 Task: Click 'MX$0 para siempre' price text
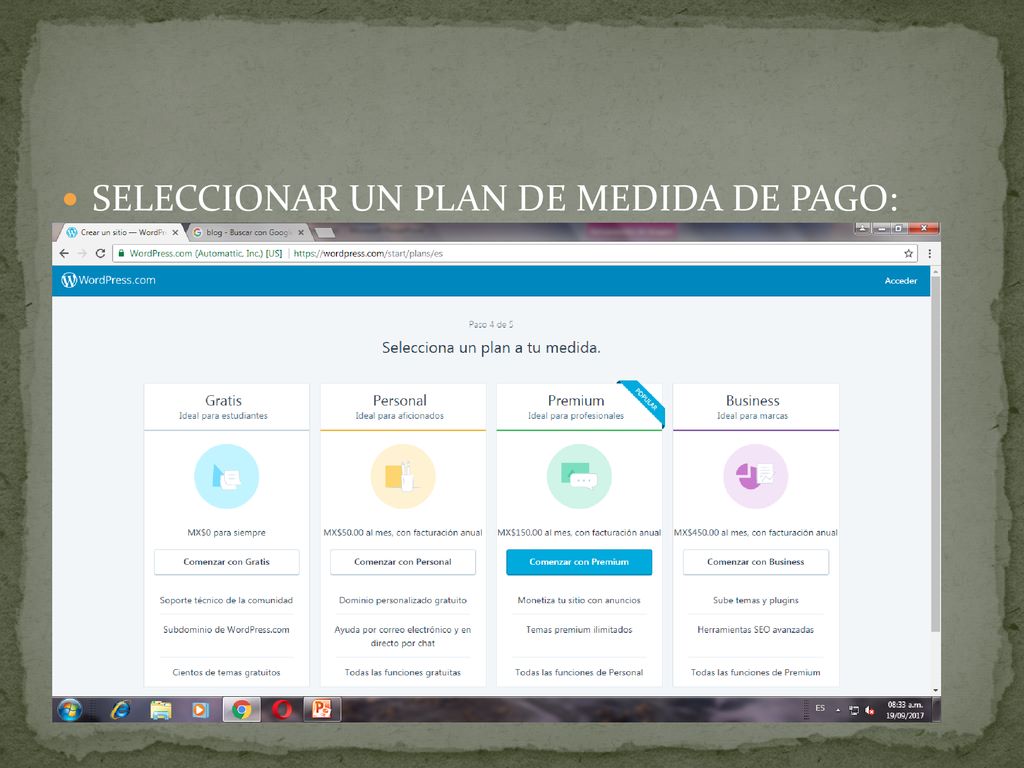pyautogui.click(x=227, y=533)
